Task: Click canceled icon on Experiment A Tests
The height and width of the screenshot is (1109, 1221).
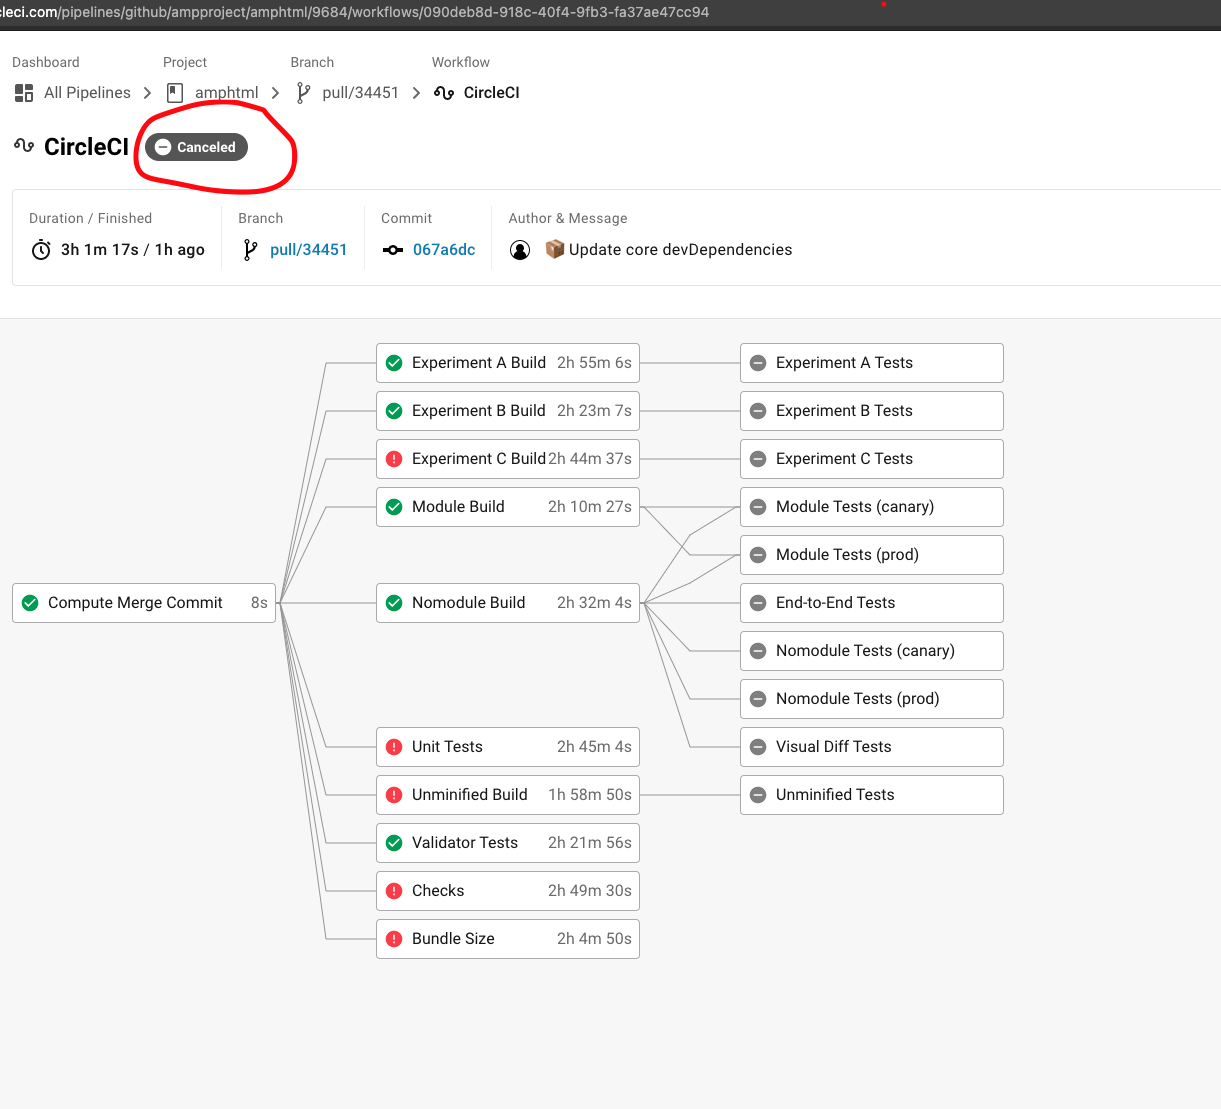Action: coord(758,363)
